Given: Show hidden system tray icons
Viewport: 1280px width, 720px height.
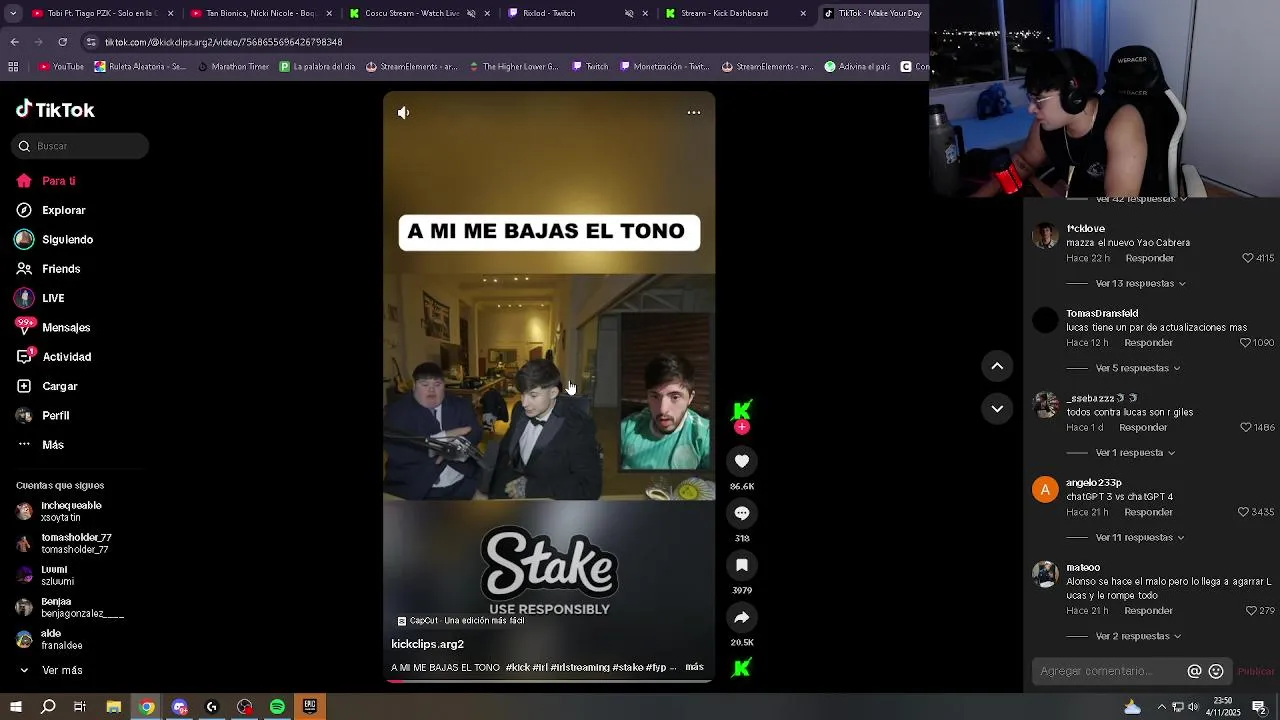Looking at the screenshot, I should pos(1161,707).
